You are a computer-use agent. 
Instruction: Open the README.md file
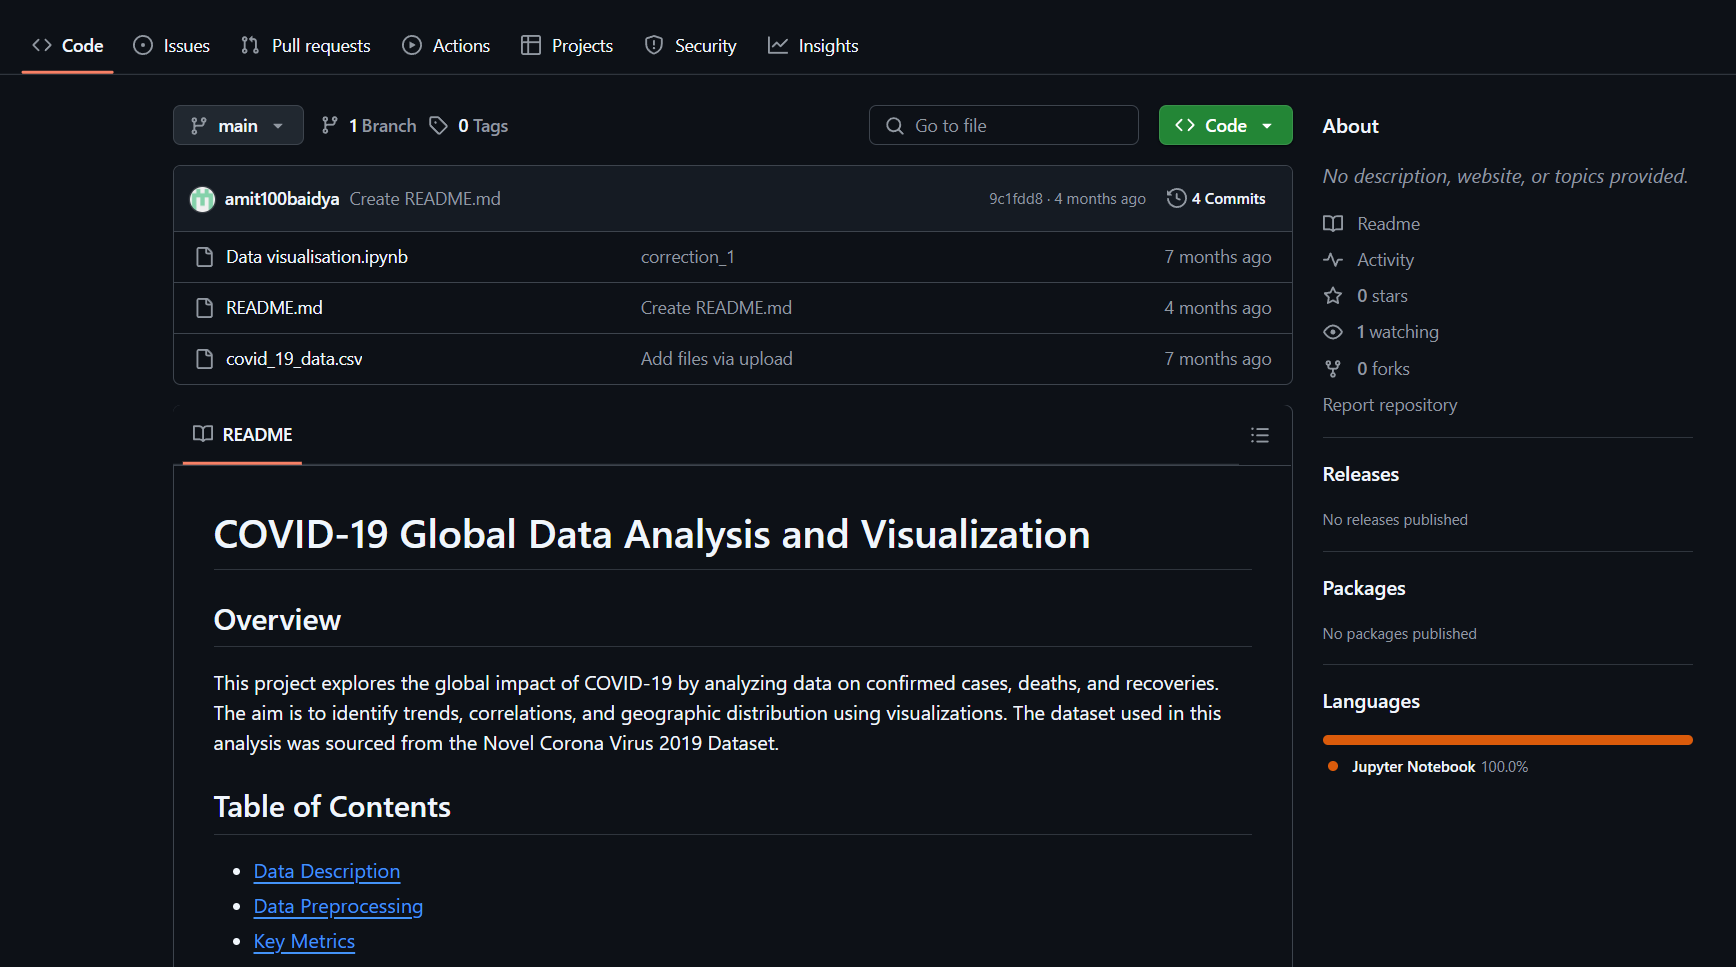pyautogui.click(x=274, y=308)
